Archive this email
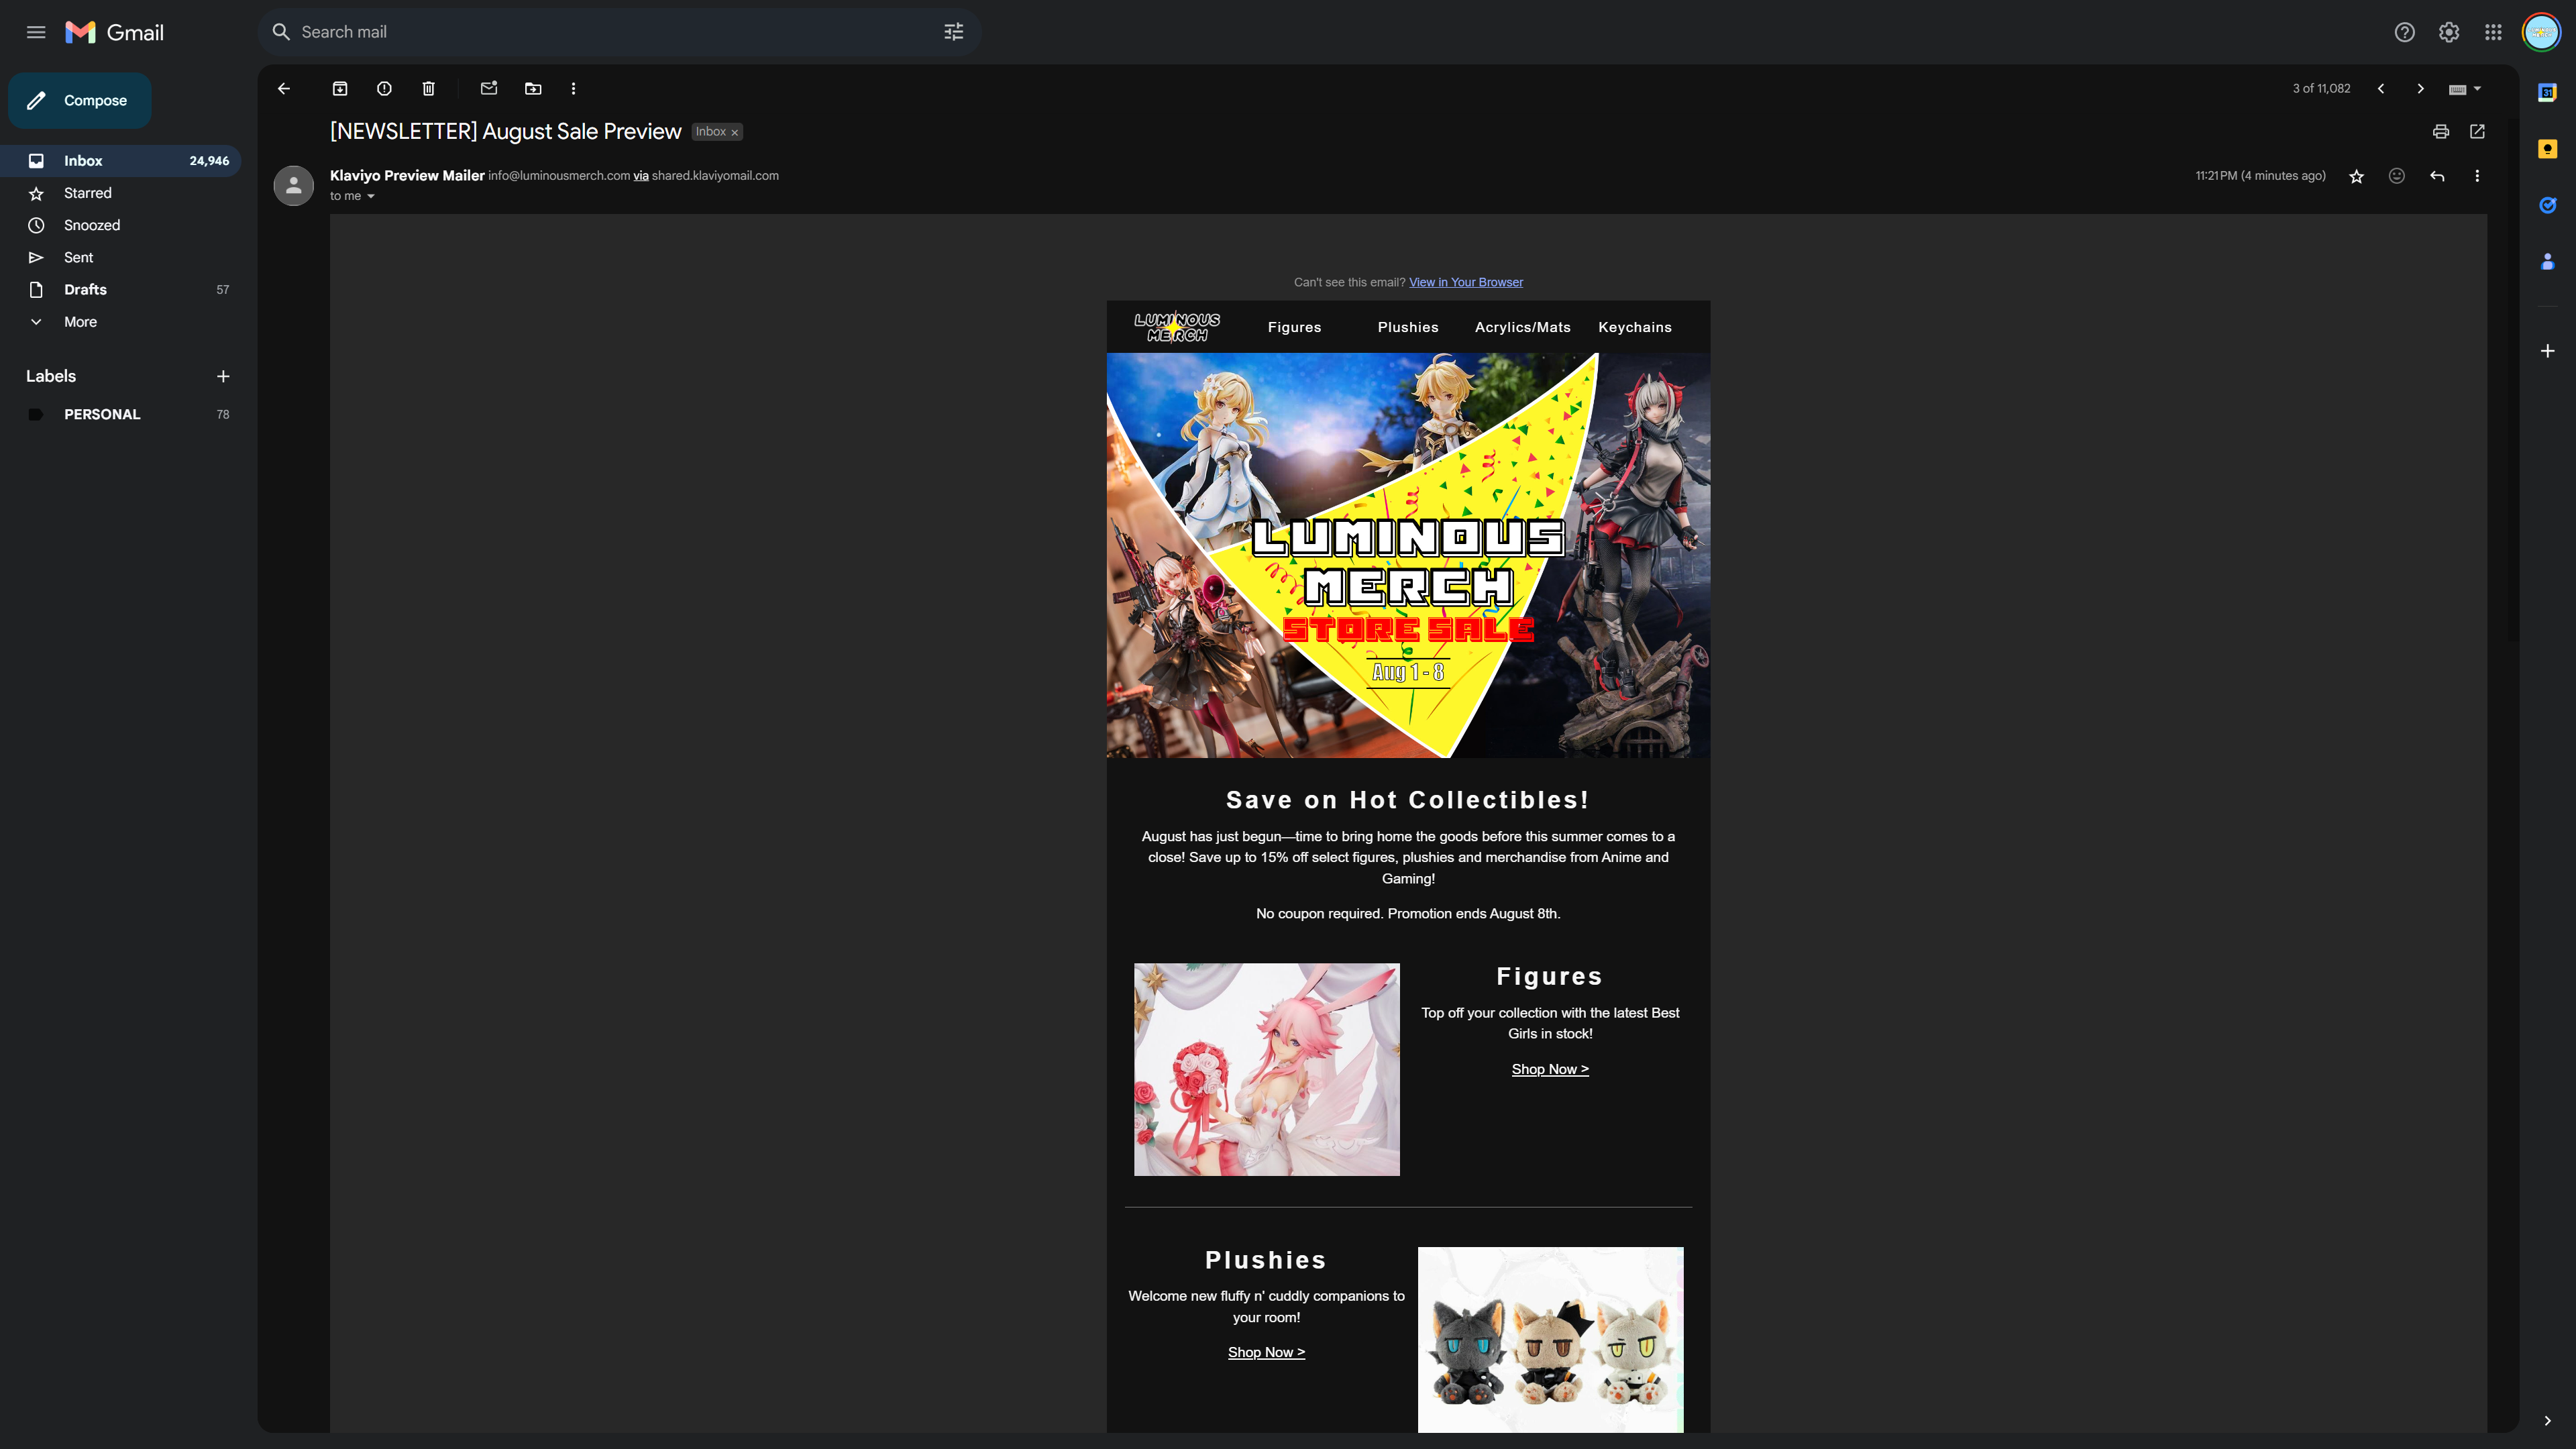 [x=340, y=89]
